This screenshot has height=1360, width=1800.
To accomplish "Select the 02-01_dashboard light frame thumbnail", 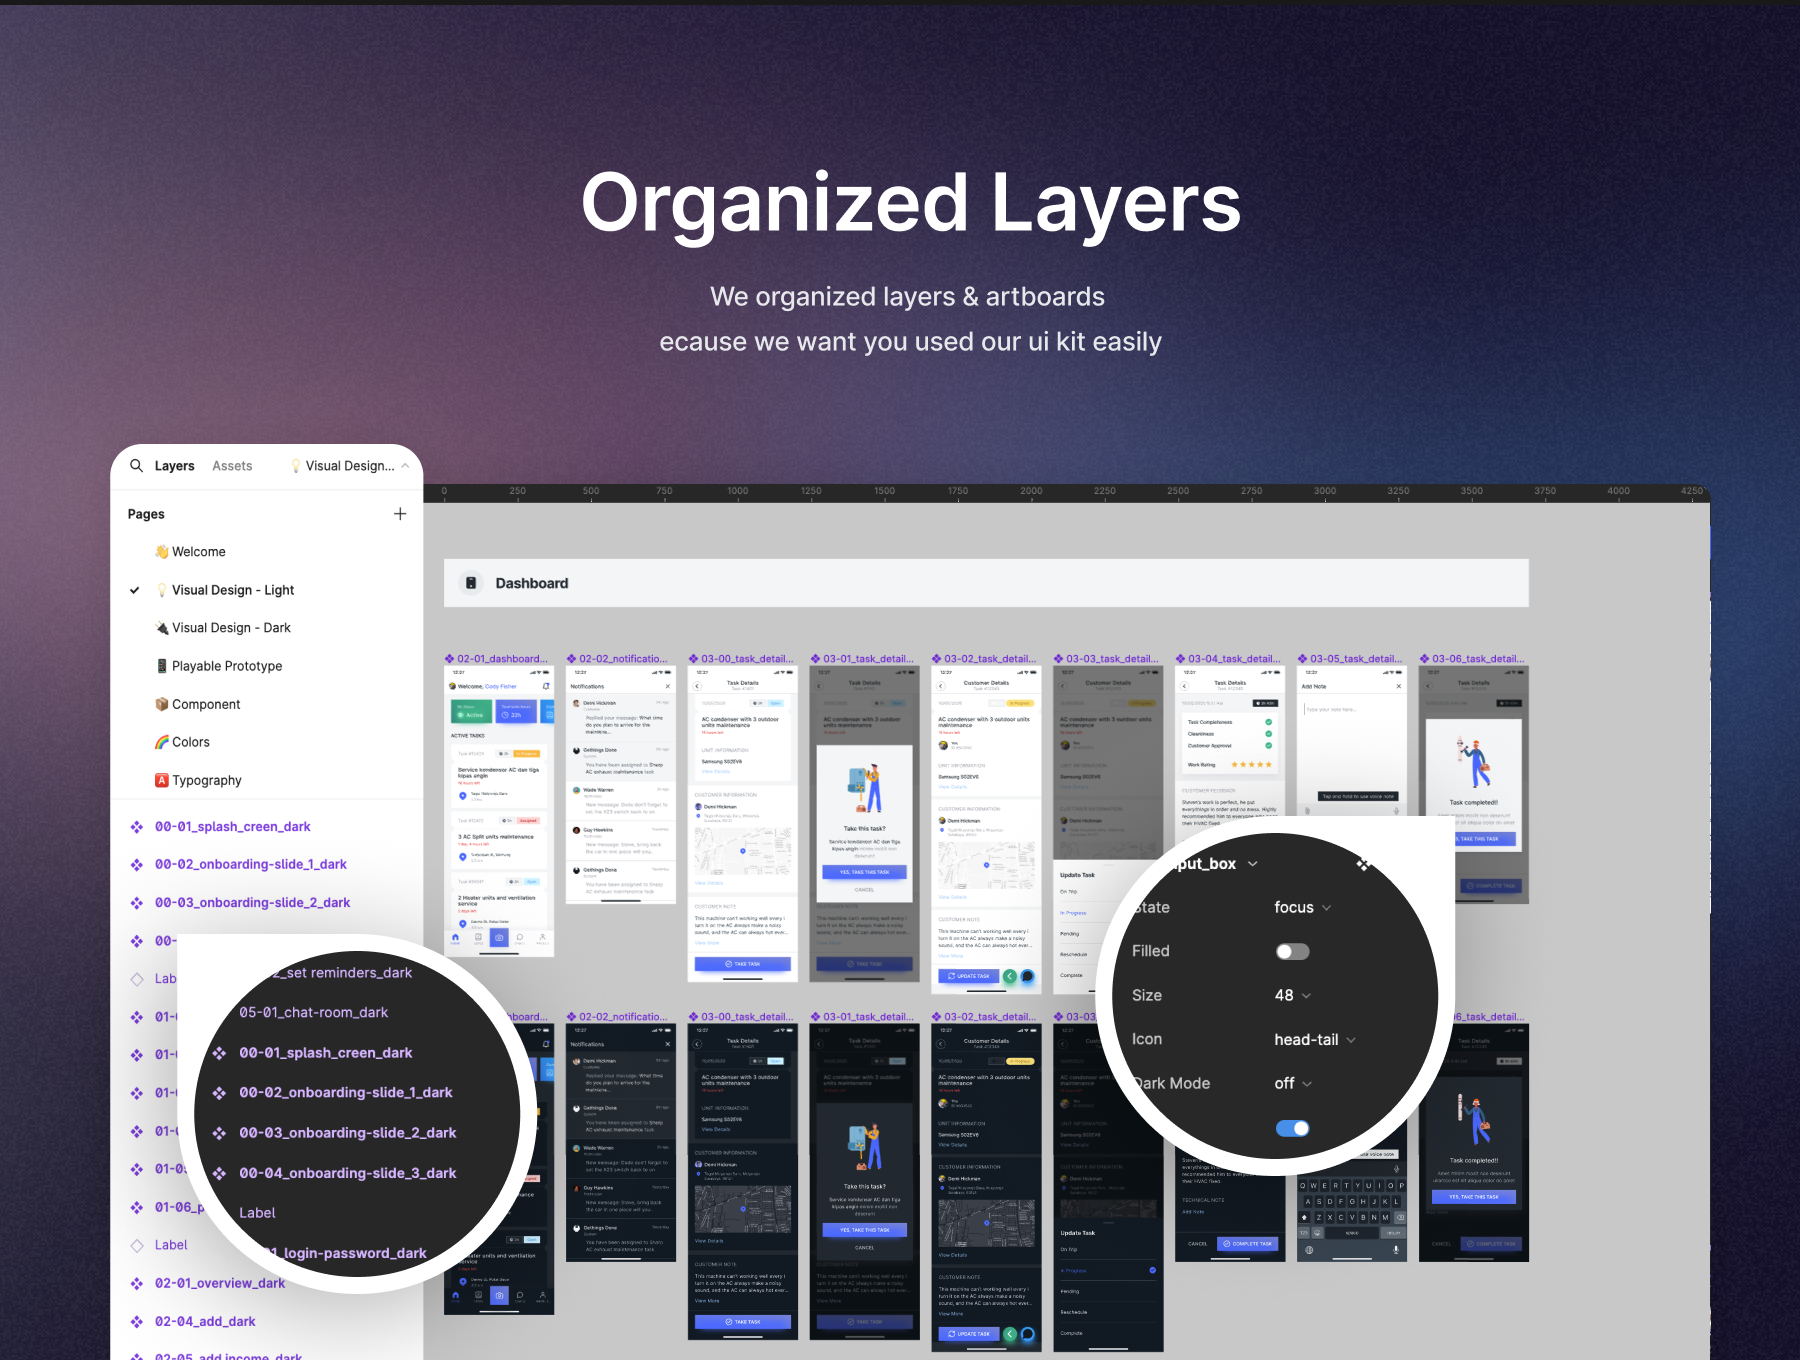I will coord(499,811).
